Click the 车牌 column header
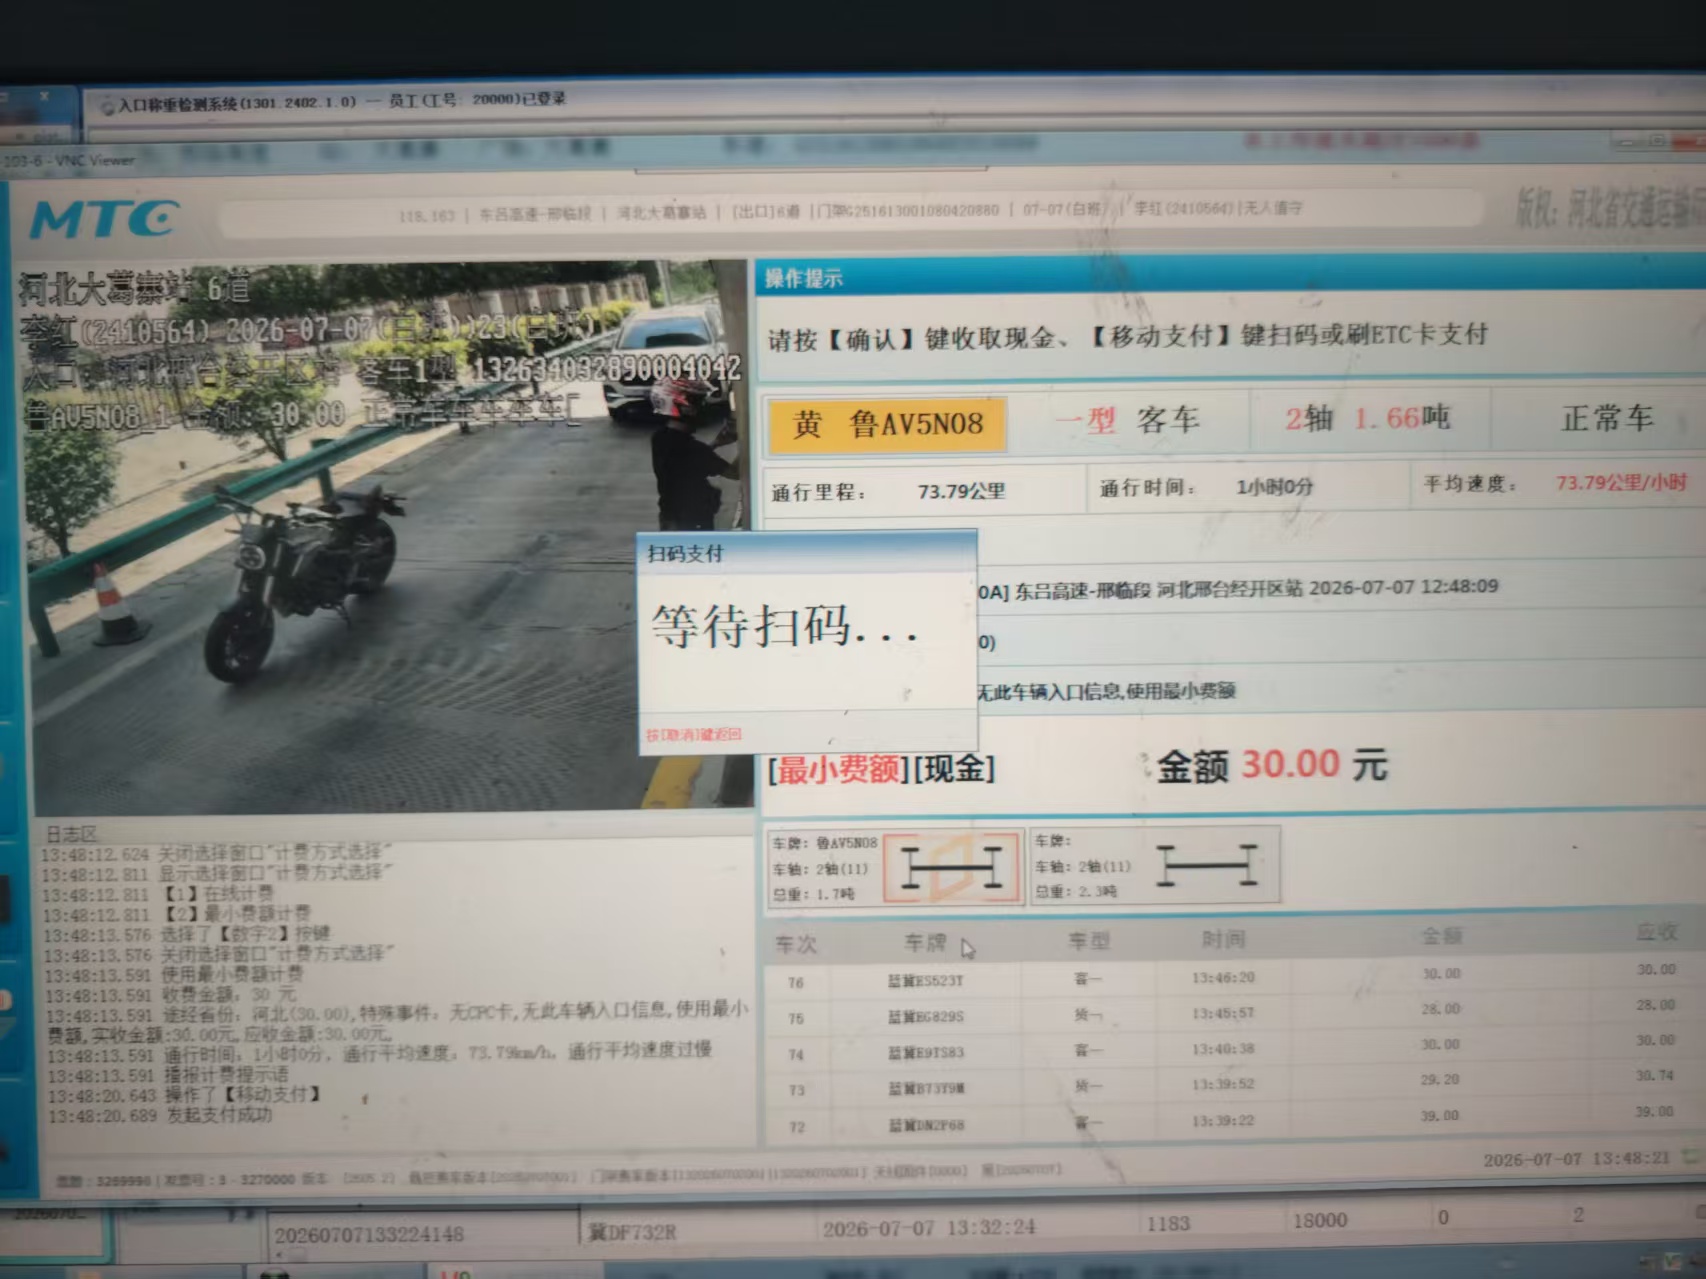The height and width of the screenshot is (1279, 1706). [x=925, y=943]
